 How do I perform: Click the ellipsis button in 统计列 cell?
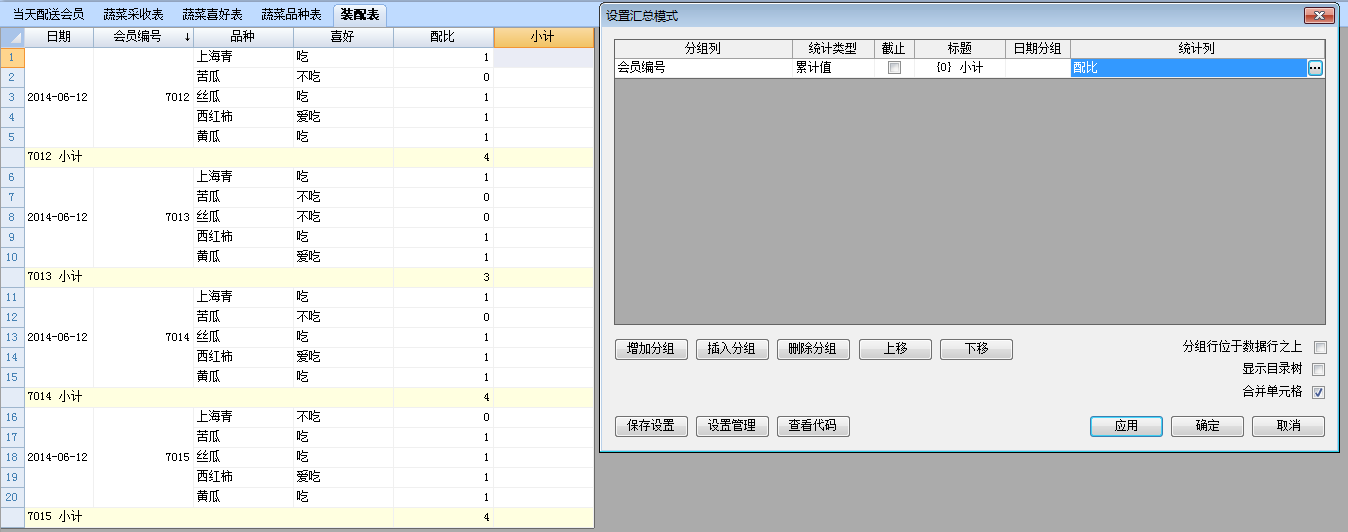click(1315, 68)
